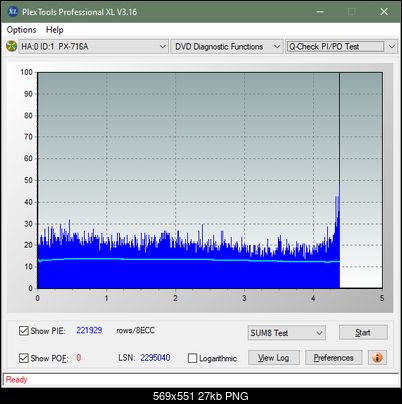Toggle the Show POF checkbox
This screenshot has width=402, height=404.
point(24,358)
